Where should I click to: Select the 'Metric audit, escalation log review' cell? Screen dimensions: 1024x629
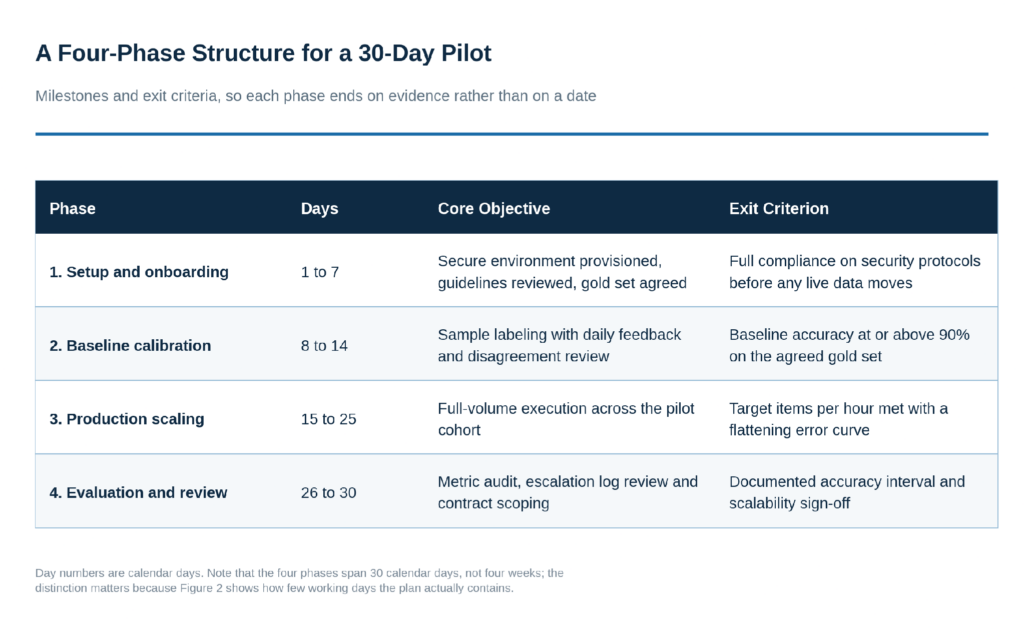point(568,492)
